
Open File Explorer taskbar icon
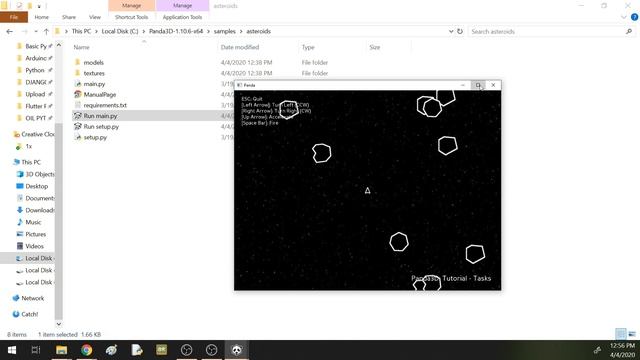point(61,350)
